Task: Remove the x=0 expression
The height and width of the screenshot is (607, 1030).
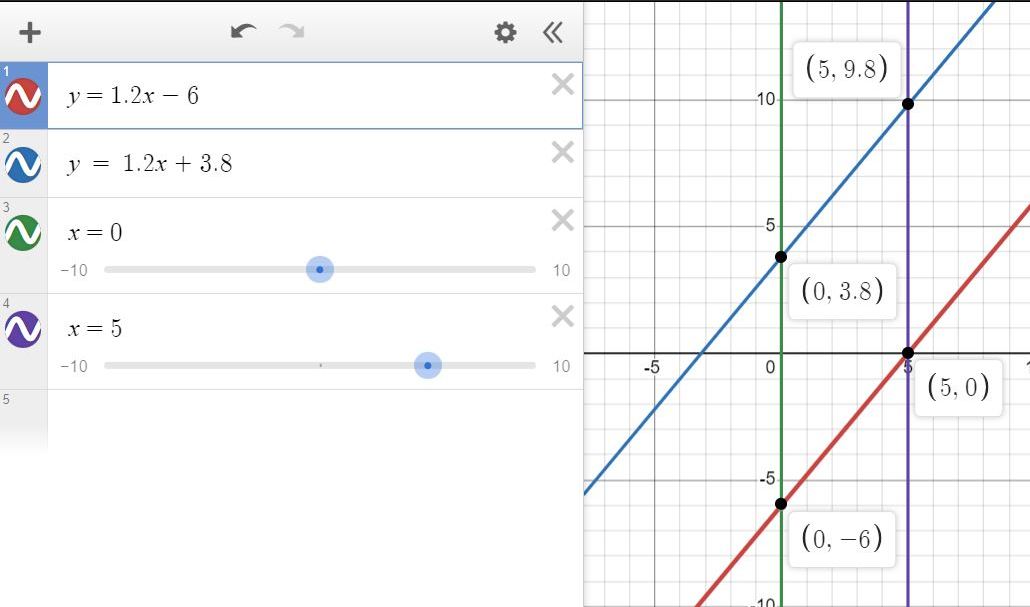Action: (563, 221)
